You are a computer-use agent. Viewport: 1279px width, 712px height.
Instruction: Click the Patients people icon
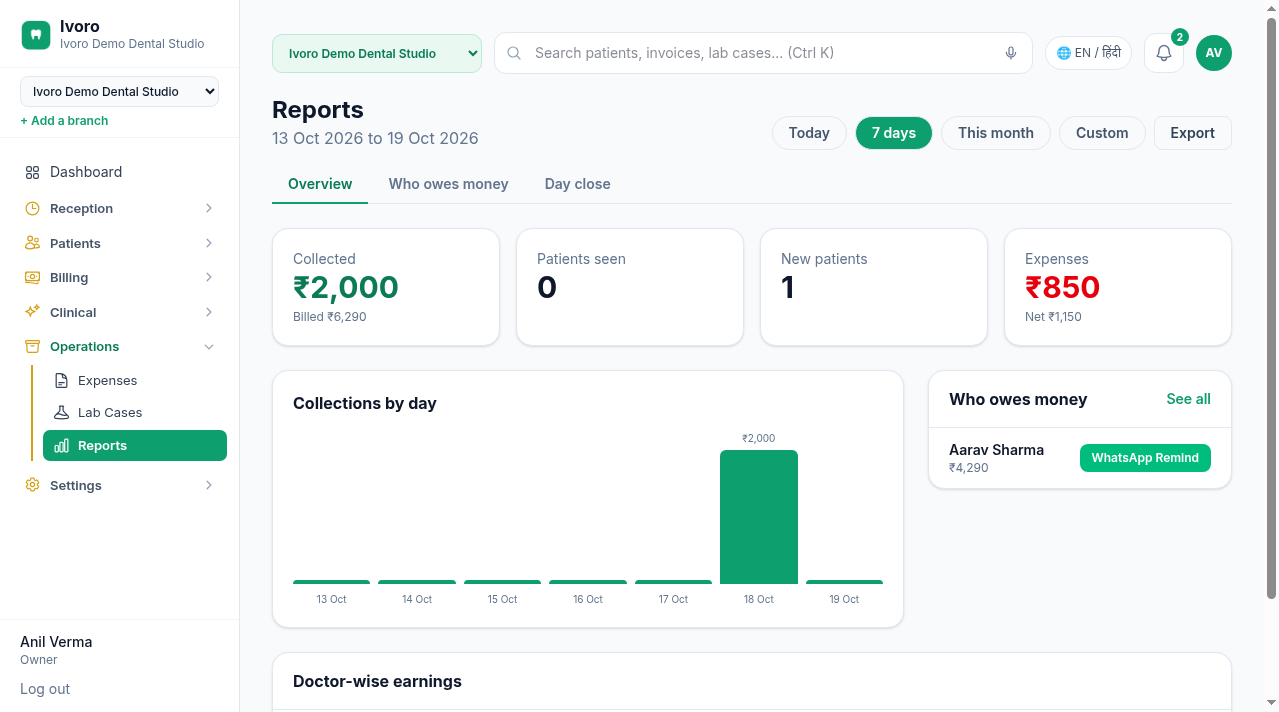(x=32, y=243)
